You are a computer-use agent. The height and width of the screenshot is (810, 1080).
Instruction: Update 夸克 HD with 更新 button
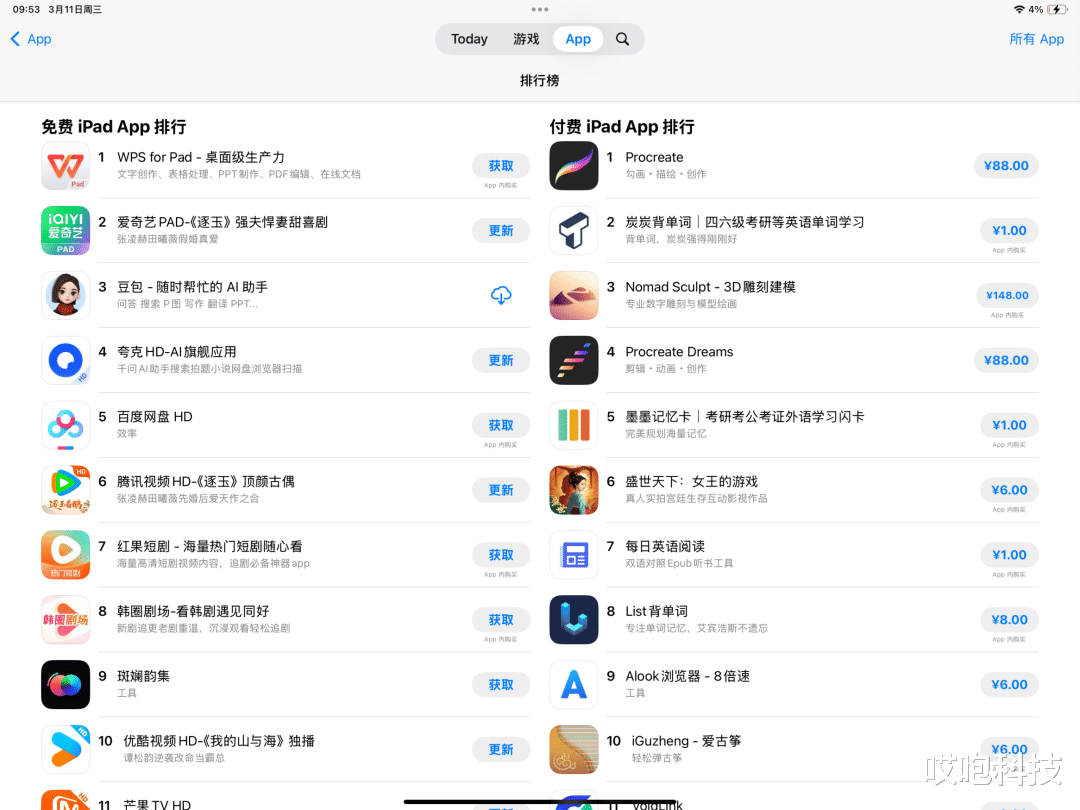click(x=501, y=360)
